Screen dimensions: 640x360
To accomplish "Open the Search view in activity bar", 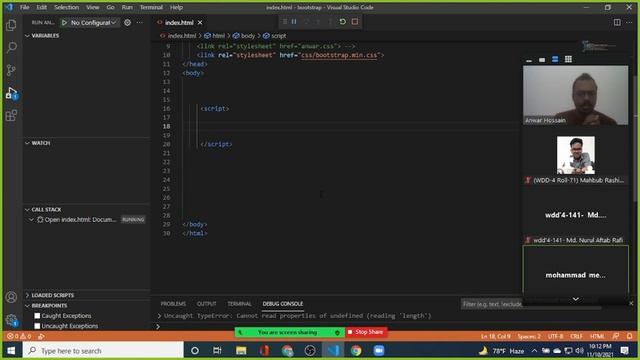I will tap(11, 47).
